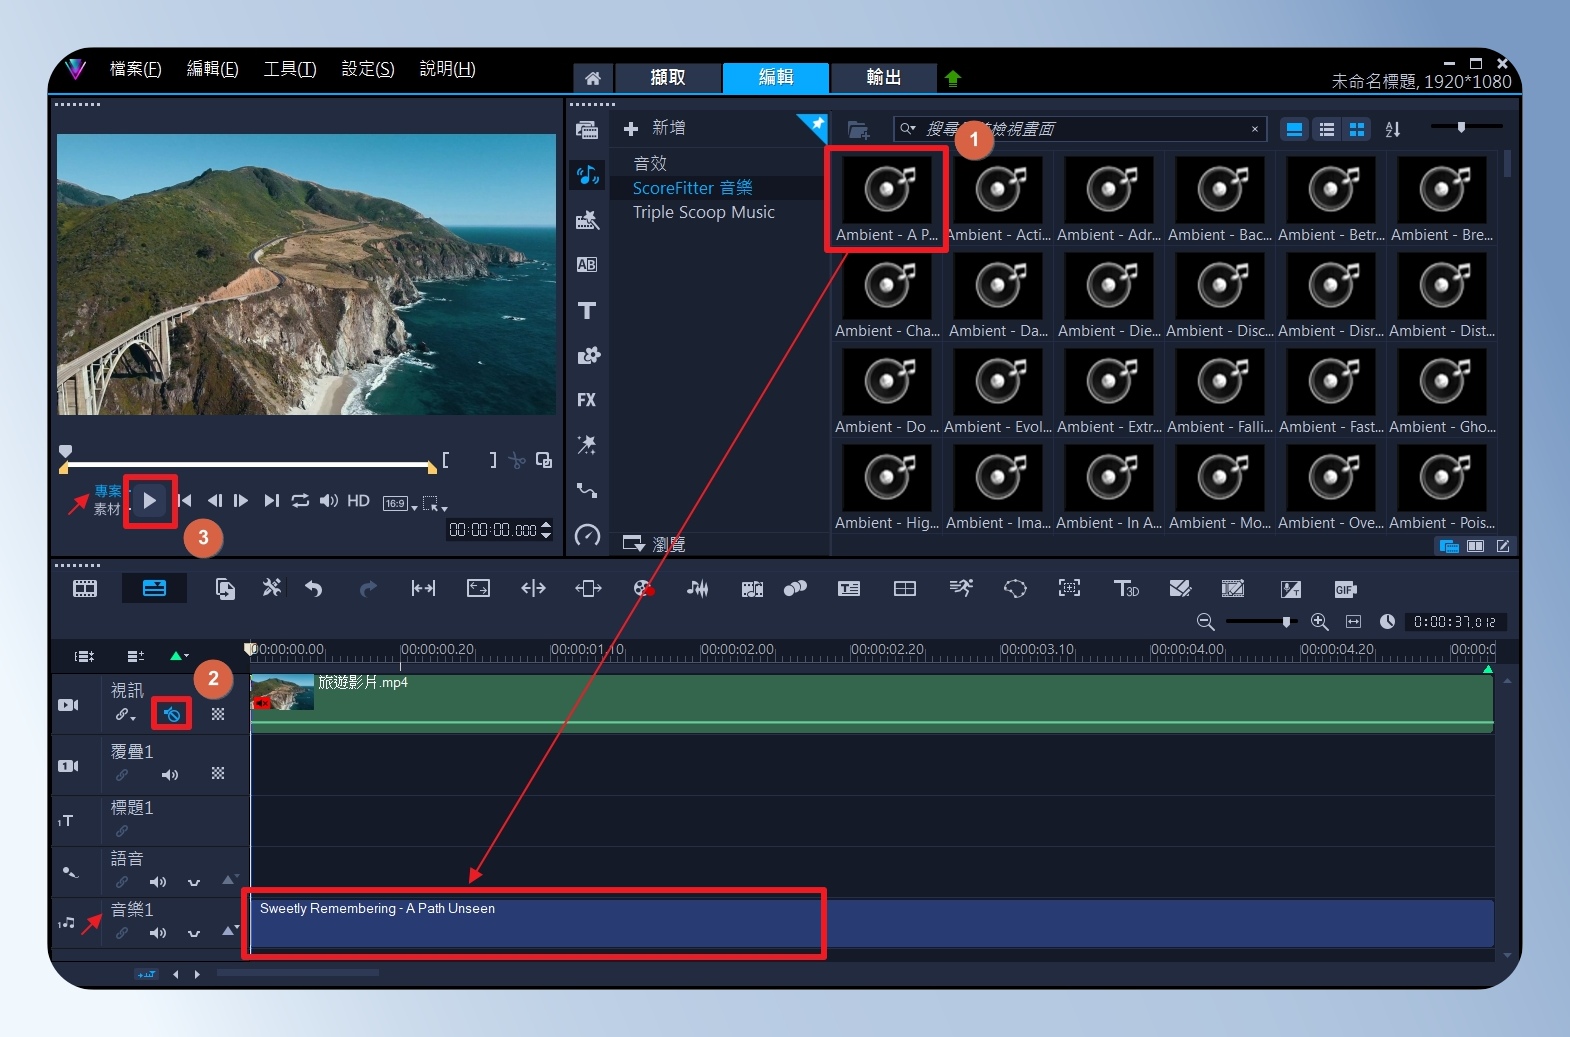
Task: Open the 編輯(E) menu
Action: click(x=213, y=69)
